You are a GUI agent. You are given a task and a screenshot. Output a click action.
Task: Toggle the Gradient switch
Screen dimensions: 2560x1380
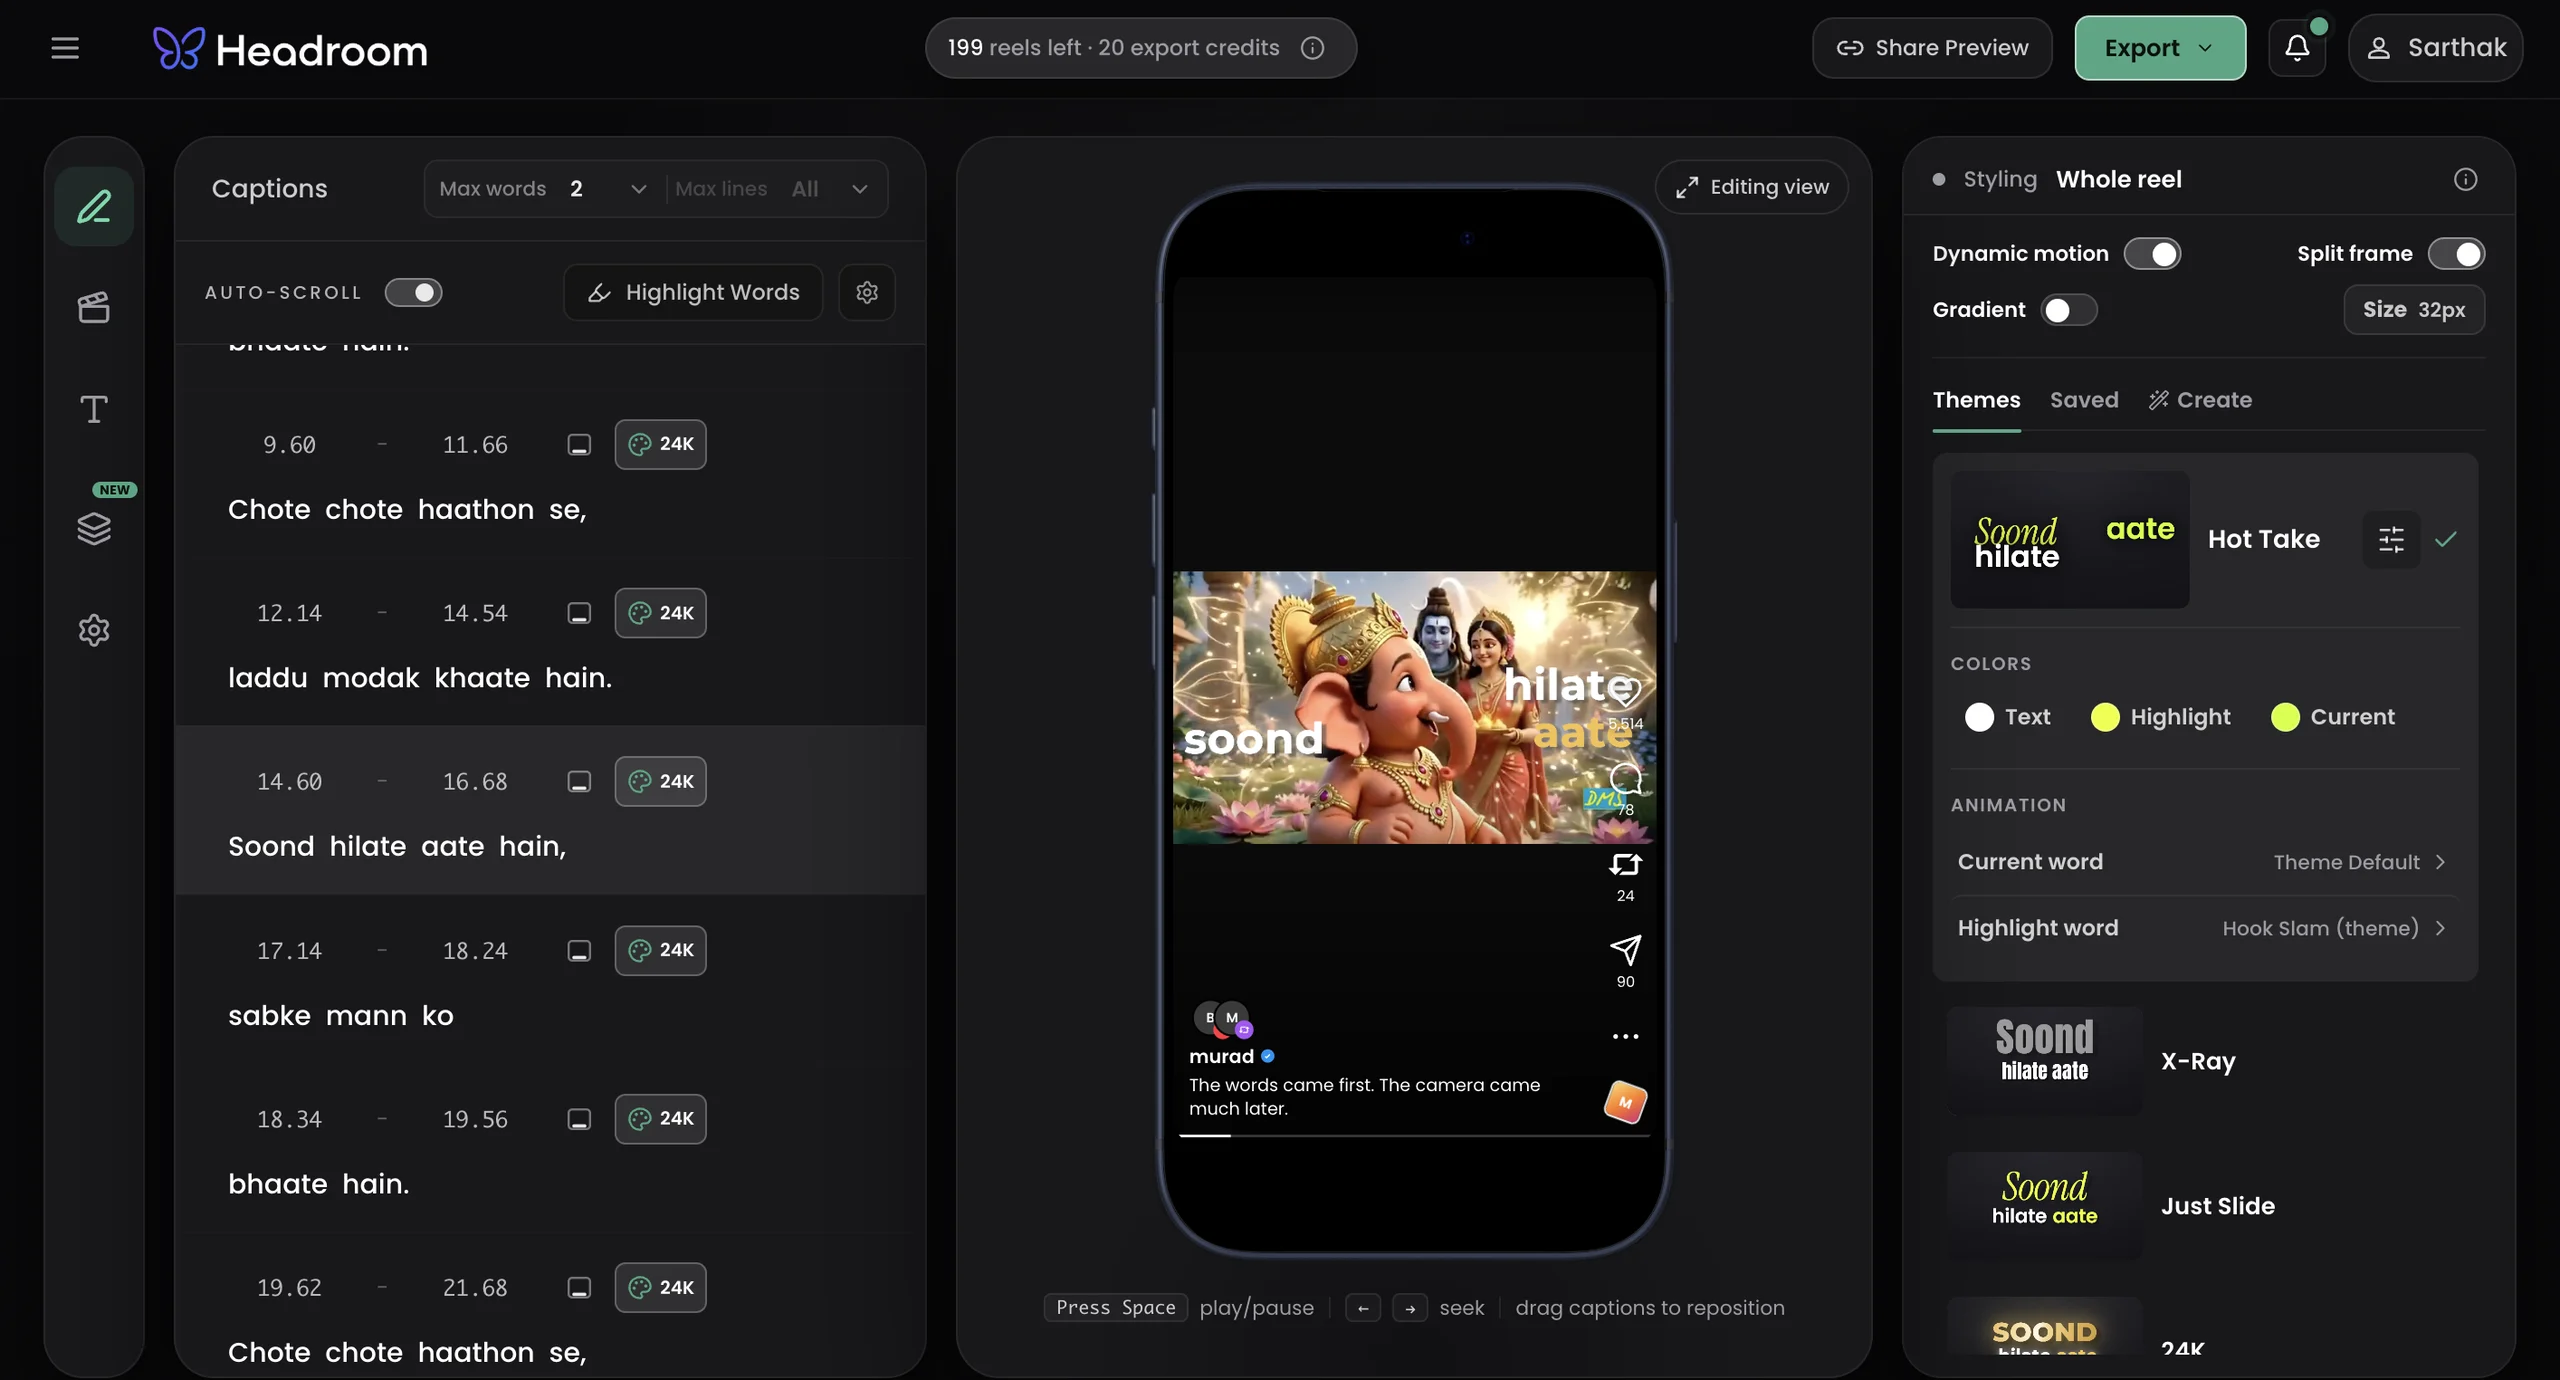coord(2069,310)
